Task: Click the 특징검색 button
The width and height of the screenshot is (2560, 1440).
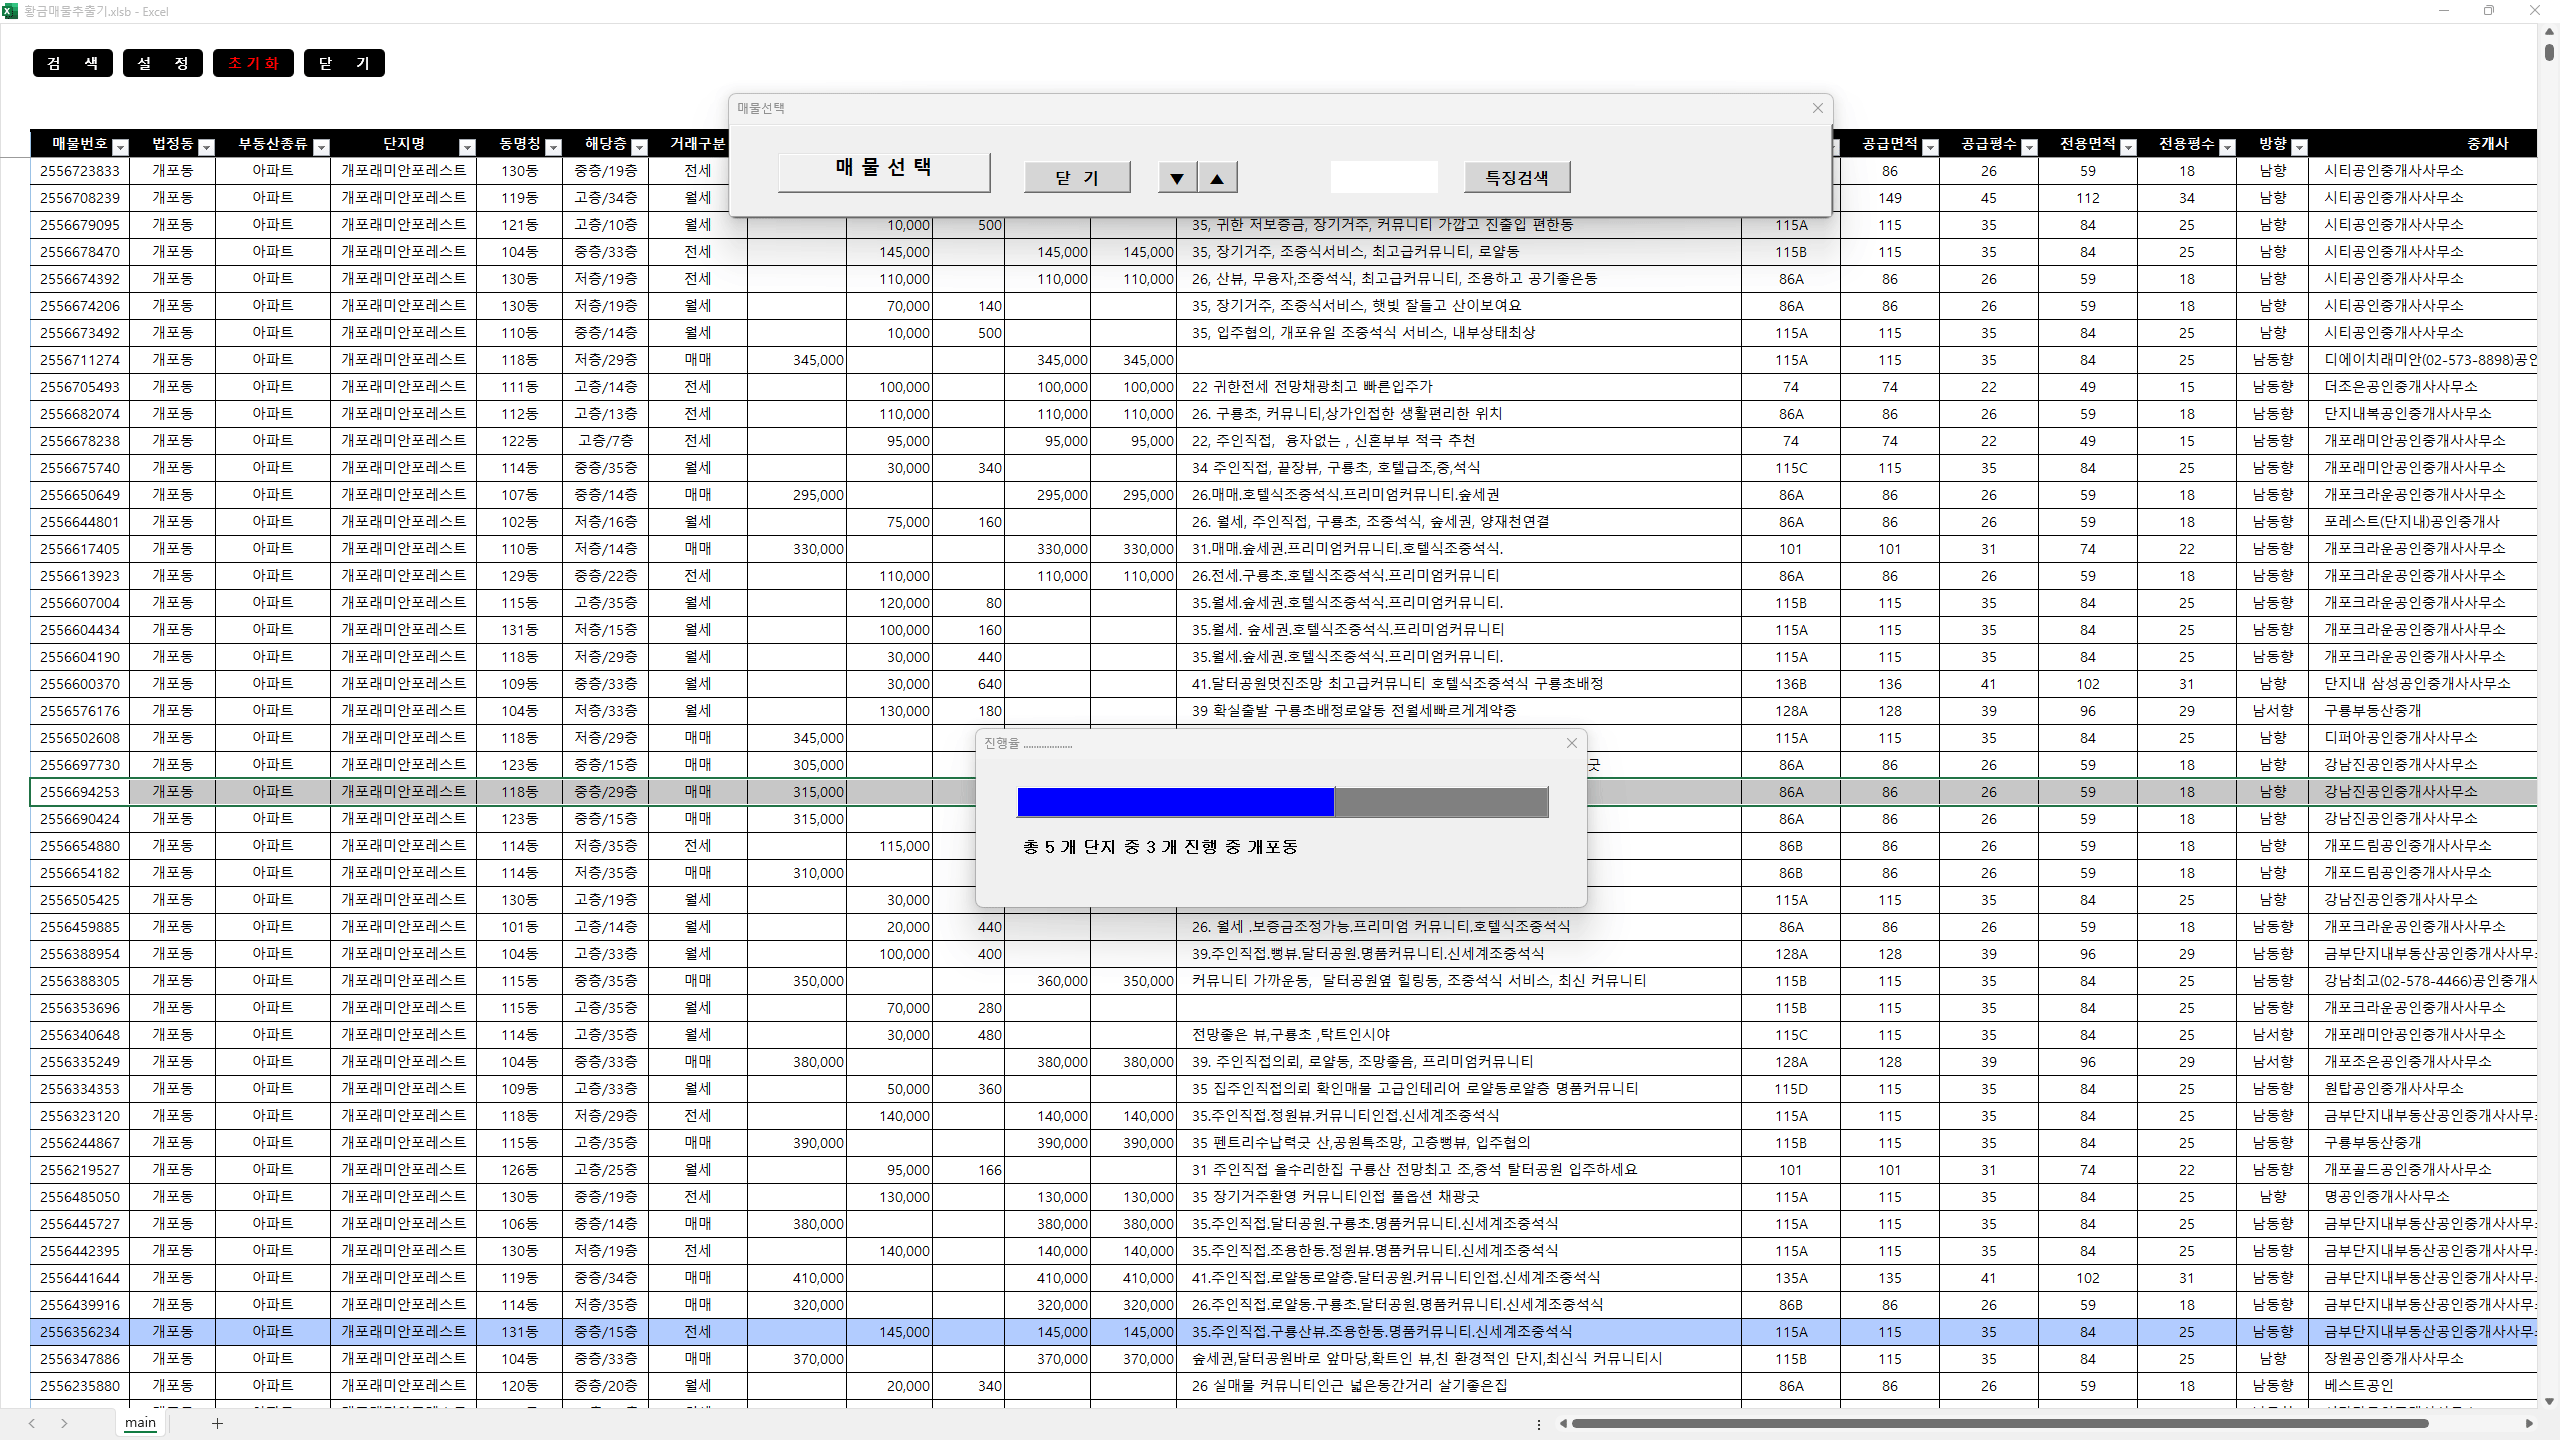Action: tap(1516, 177)
